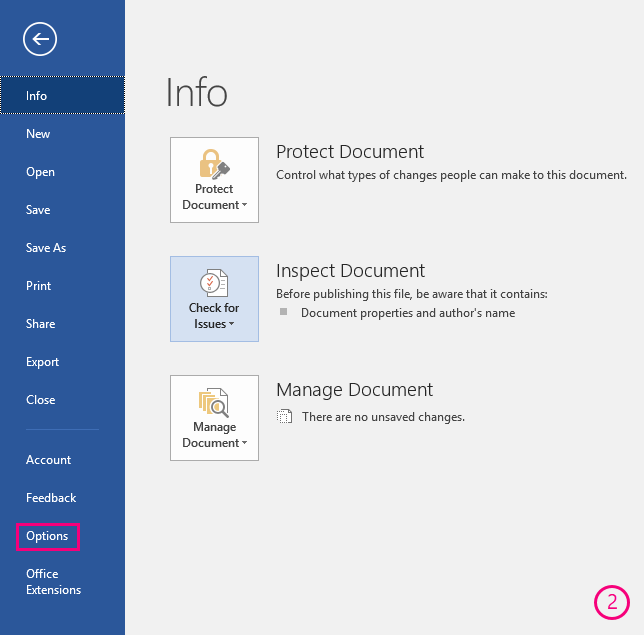Click the Manage Document magnifier pages icon

(x=214, y=402)
